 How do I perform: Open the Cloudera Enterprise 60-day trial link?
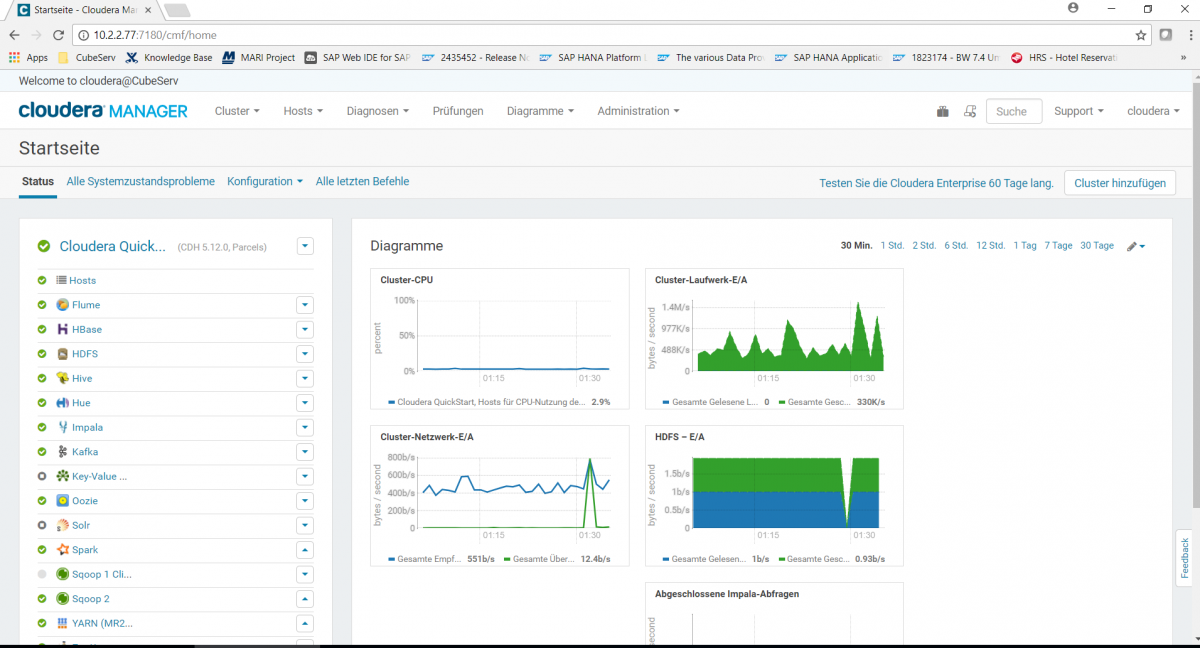coord(936,183)
